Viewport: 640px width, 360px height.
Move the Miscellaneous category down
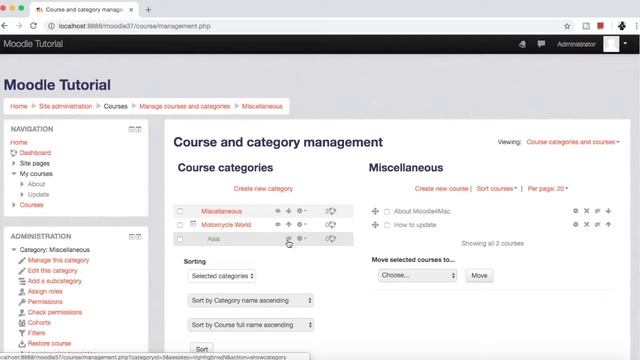[x=289, y=211]
